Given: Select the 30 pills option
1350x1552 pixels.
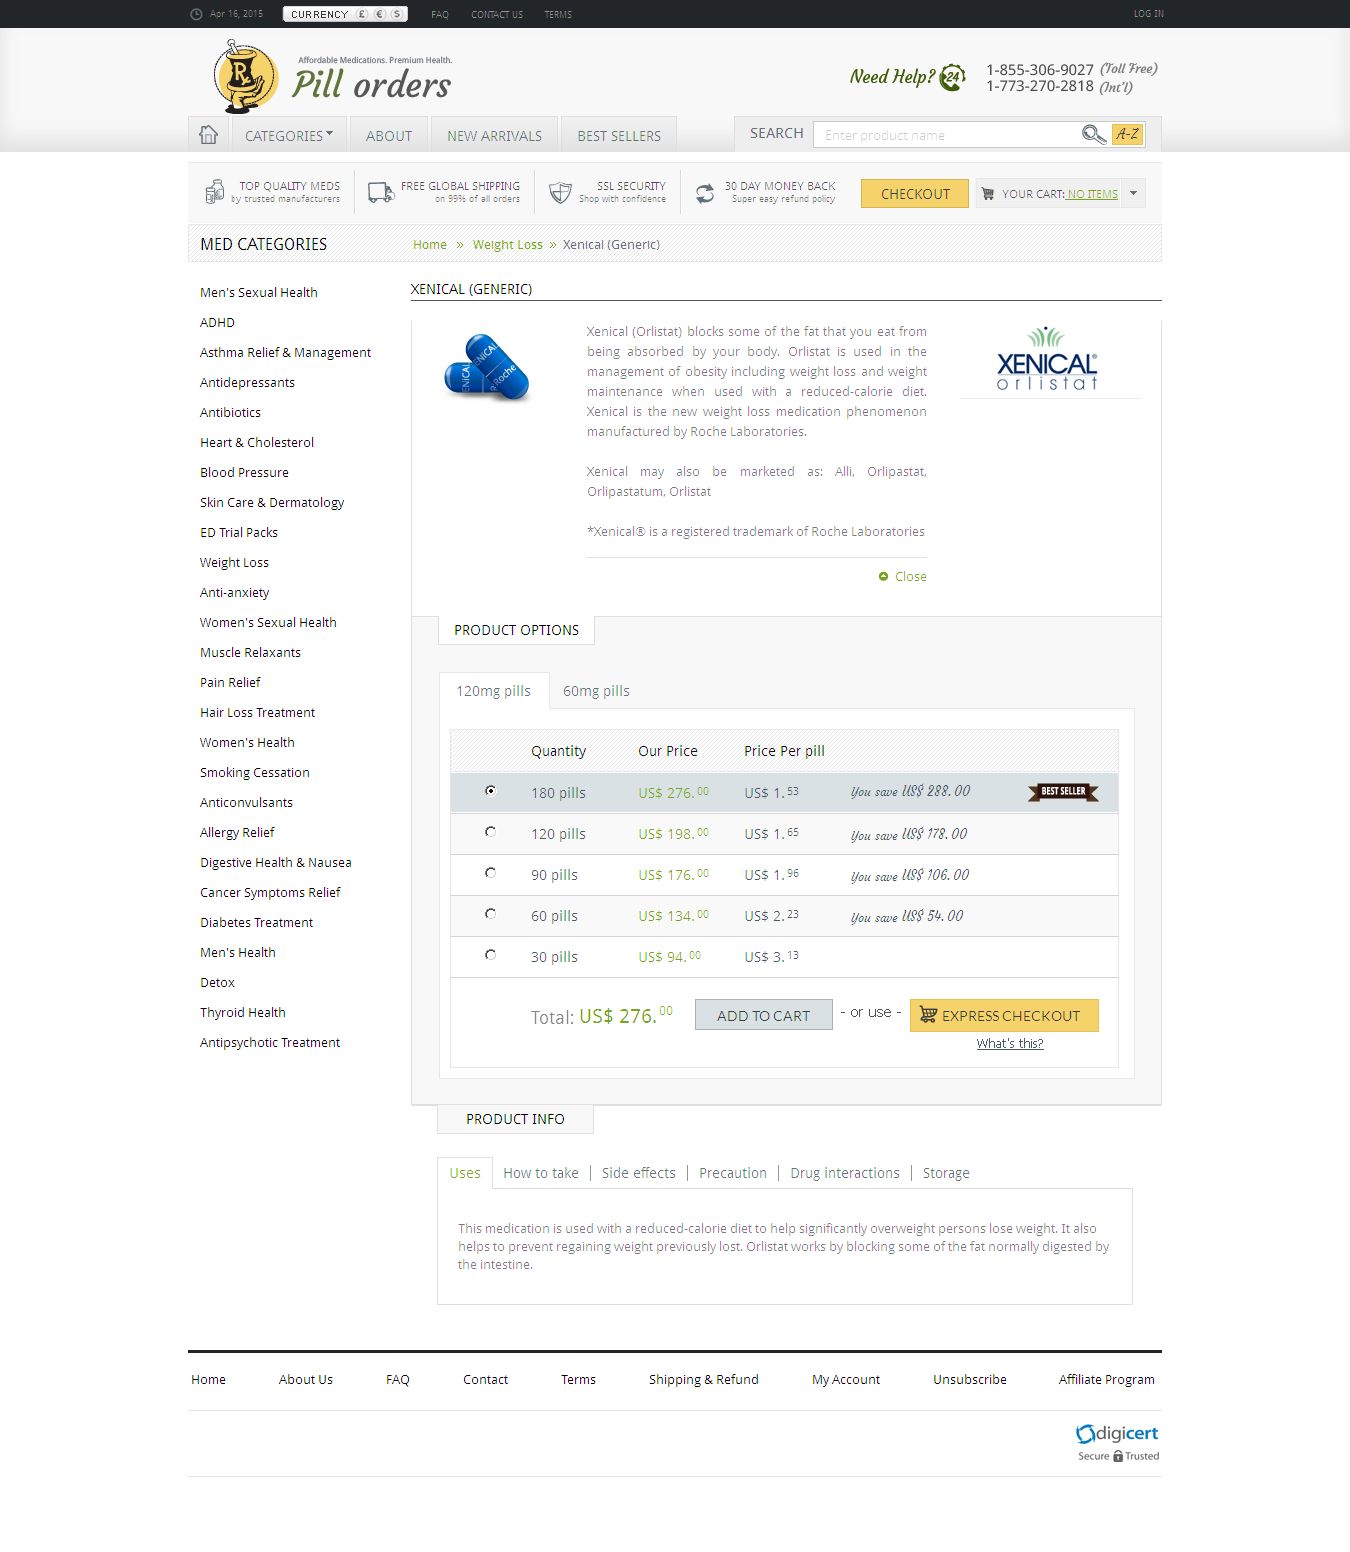Looking at the screenshot, I should click(x=490, y=954).
